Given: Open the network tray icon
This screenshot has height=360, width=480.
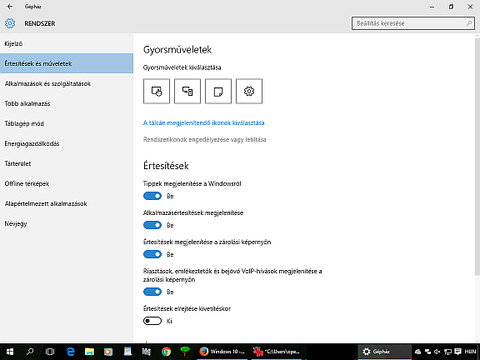Looking at the screenshot, I should click(448, 352).
